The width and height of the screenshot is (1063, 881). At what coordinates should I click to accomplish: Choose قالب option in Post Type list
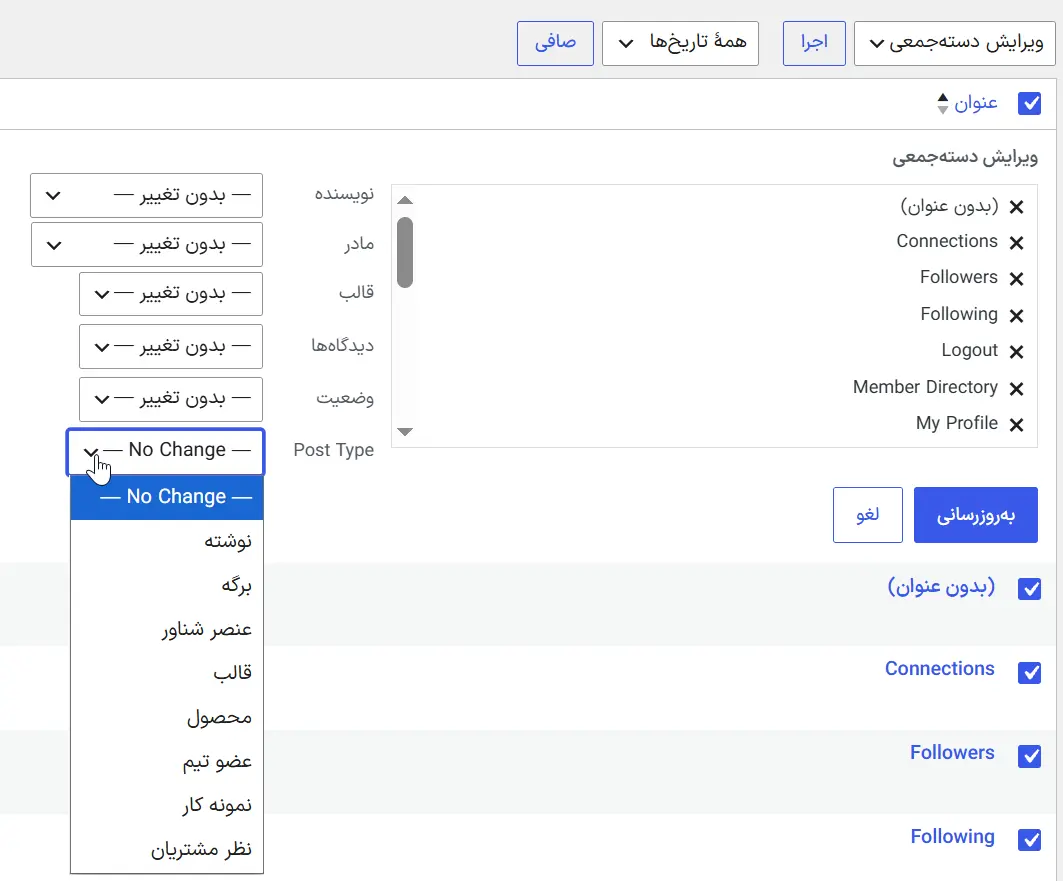167,673
